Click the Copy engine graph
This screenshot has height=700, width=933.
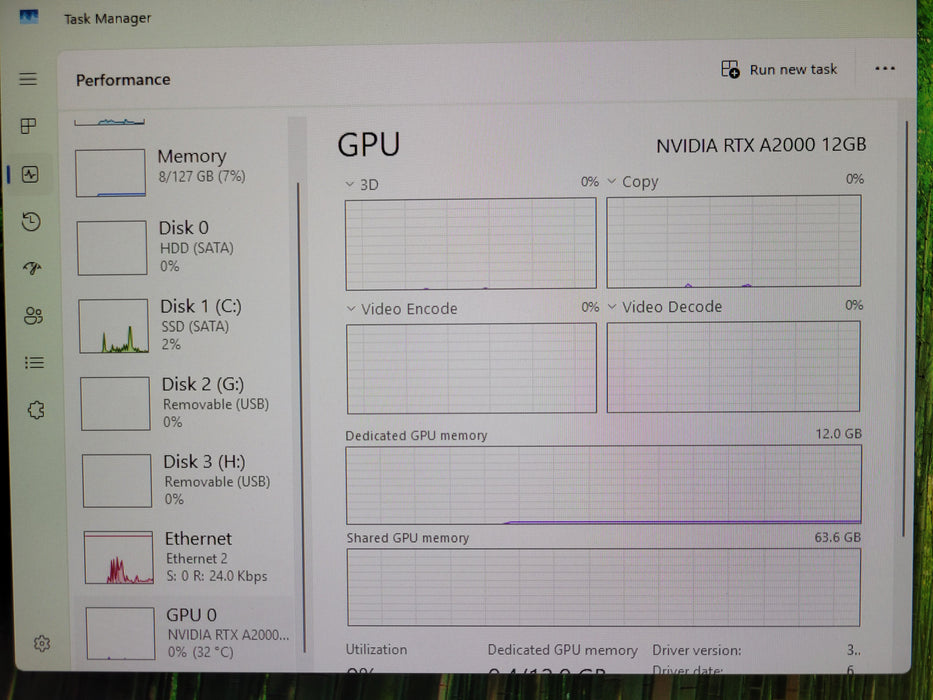(734, 241)
